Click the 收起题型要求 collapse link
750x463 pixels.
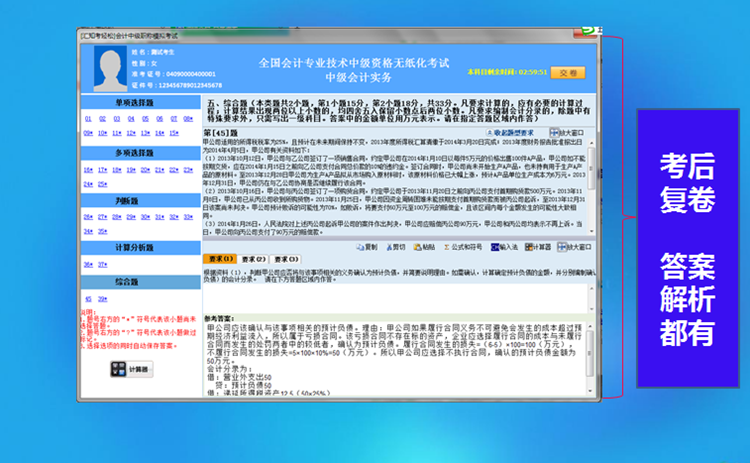[x=510, y=132]
